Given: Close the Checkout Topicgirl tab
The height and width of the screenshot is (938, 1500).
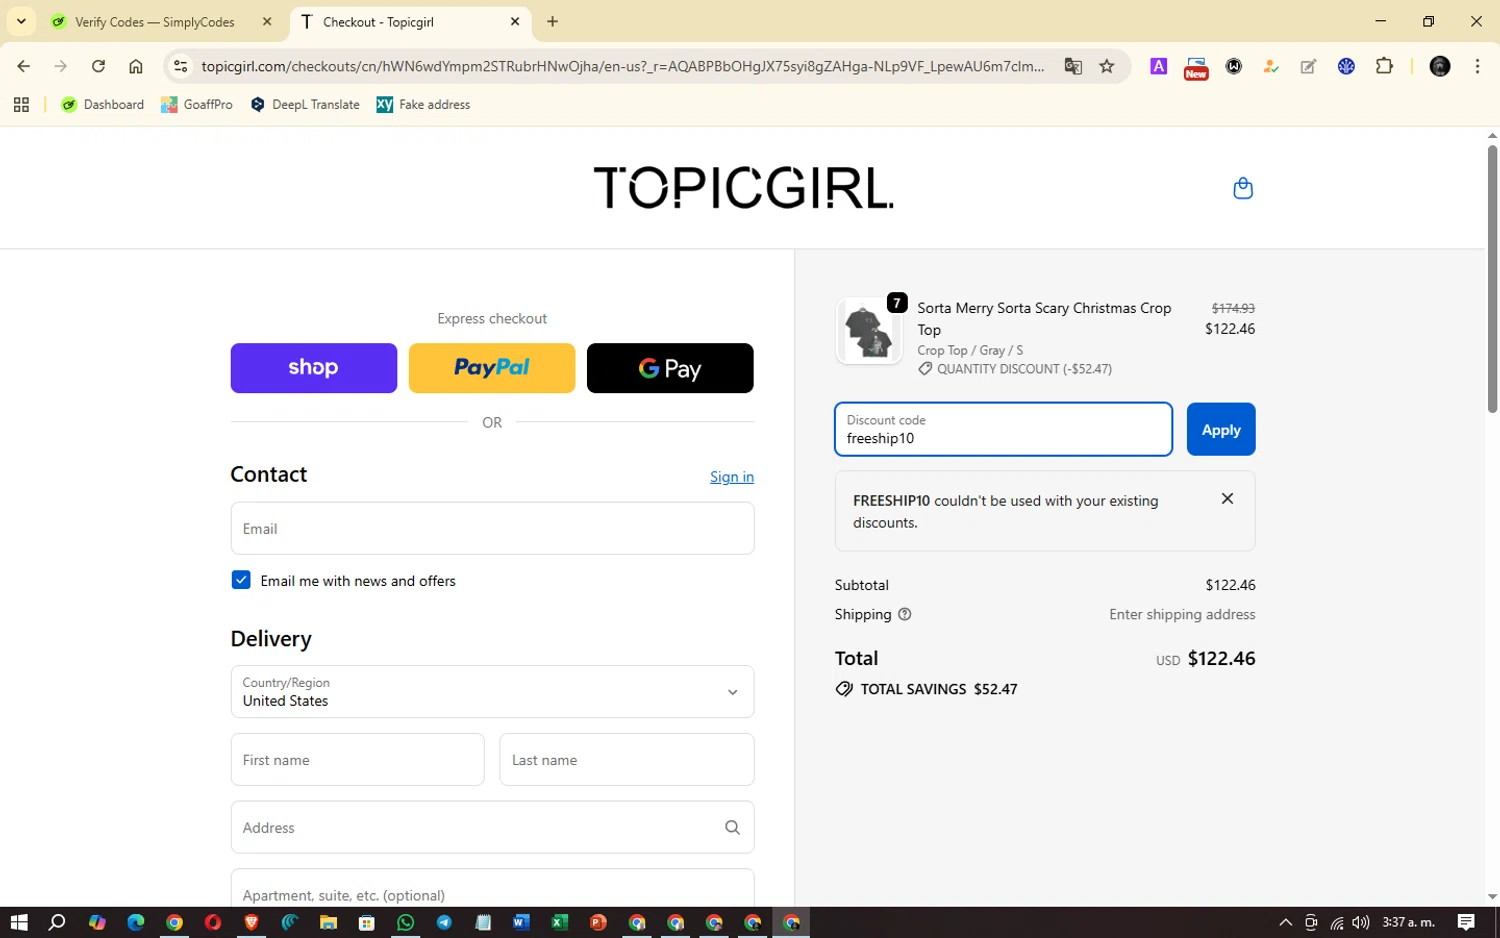Looking at the screenshot, I should tap(515, 21).
